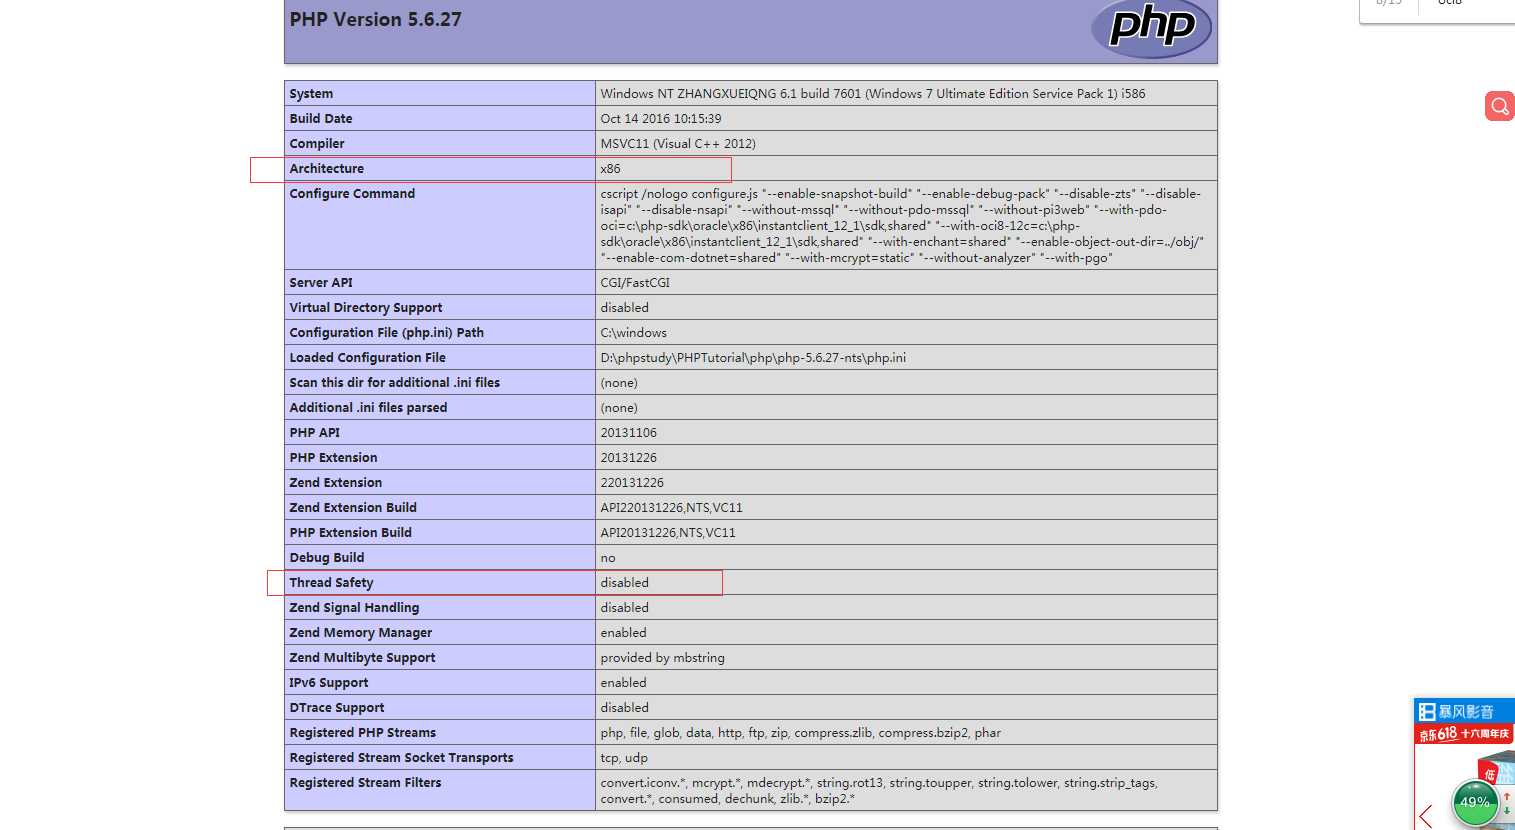Select the 20131106 PHP API value

[x=629, y=433]
